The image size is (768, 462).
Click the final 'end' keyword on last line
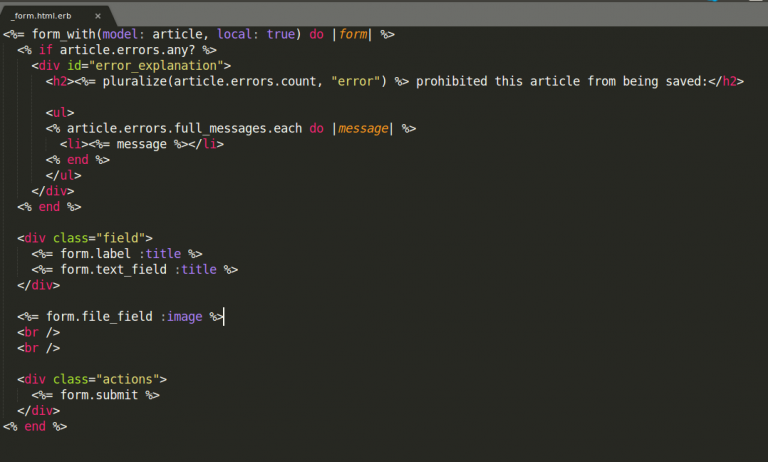pyautogui.click(x=35, y=426)
